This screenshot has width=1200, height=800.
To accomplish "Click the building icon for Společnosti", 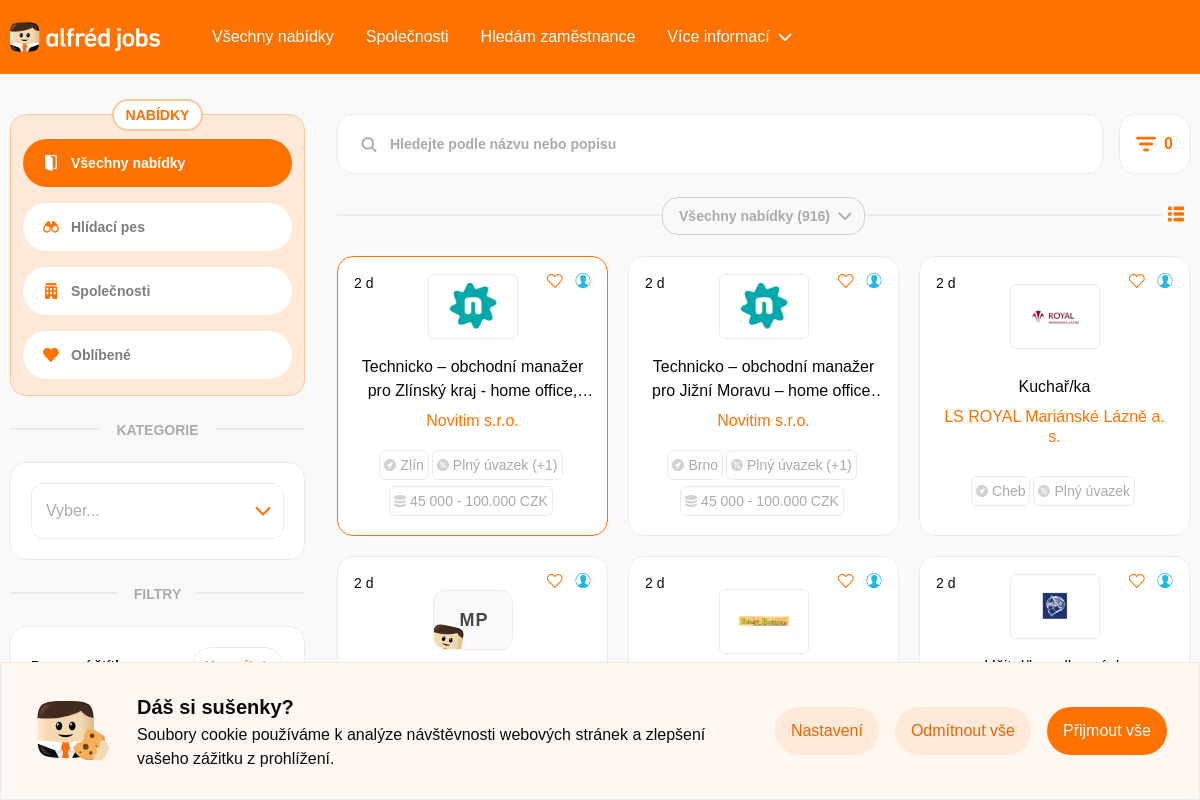I will coord(51,291).
